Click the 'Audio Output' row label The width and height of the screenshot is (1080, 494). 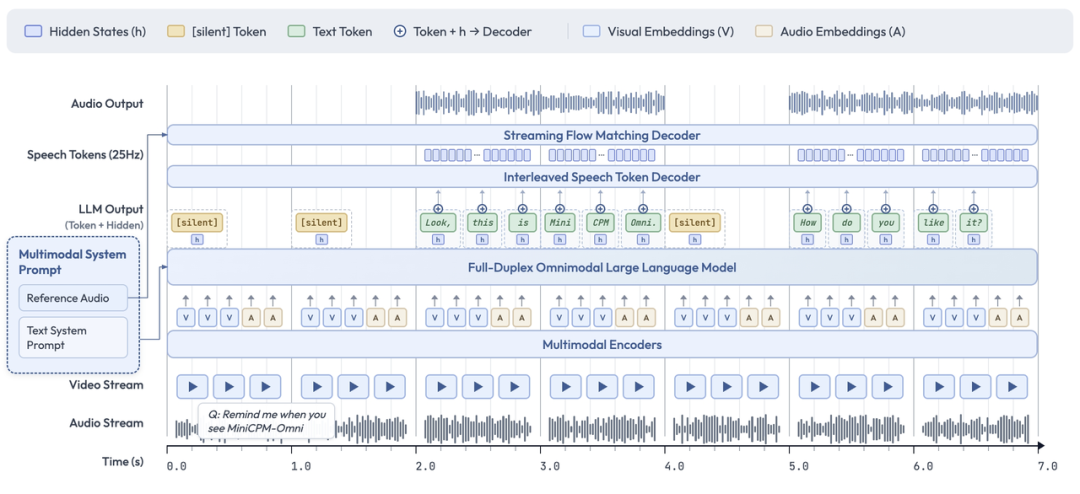pos(107,104)
